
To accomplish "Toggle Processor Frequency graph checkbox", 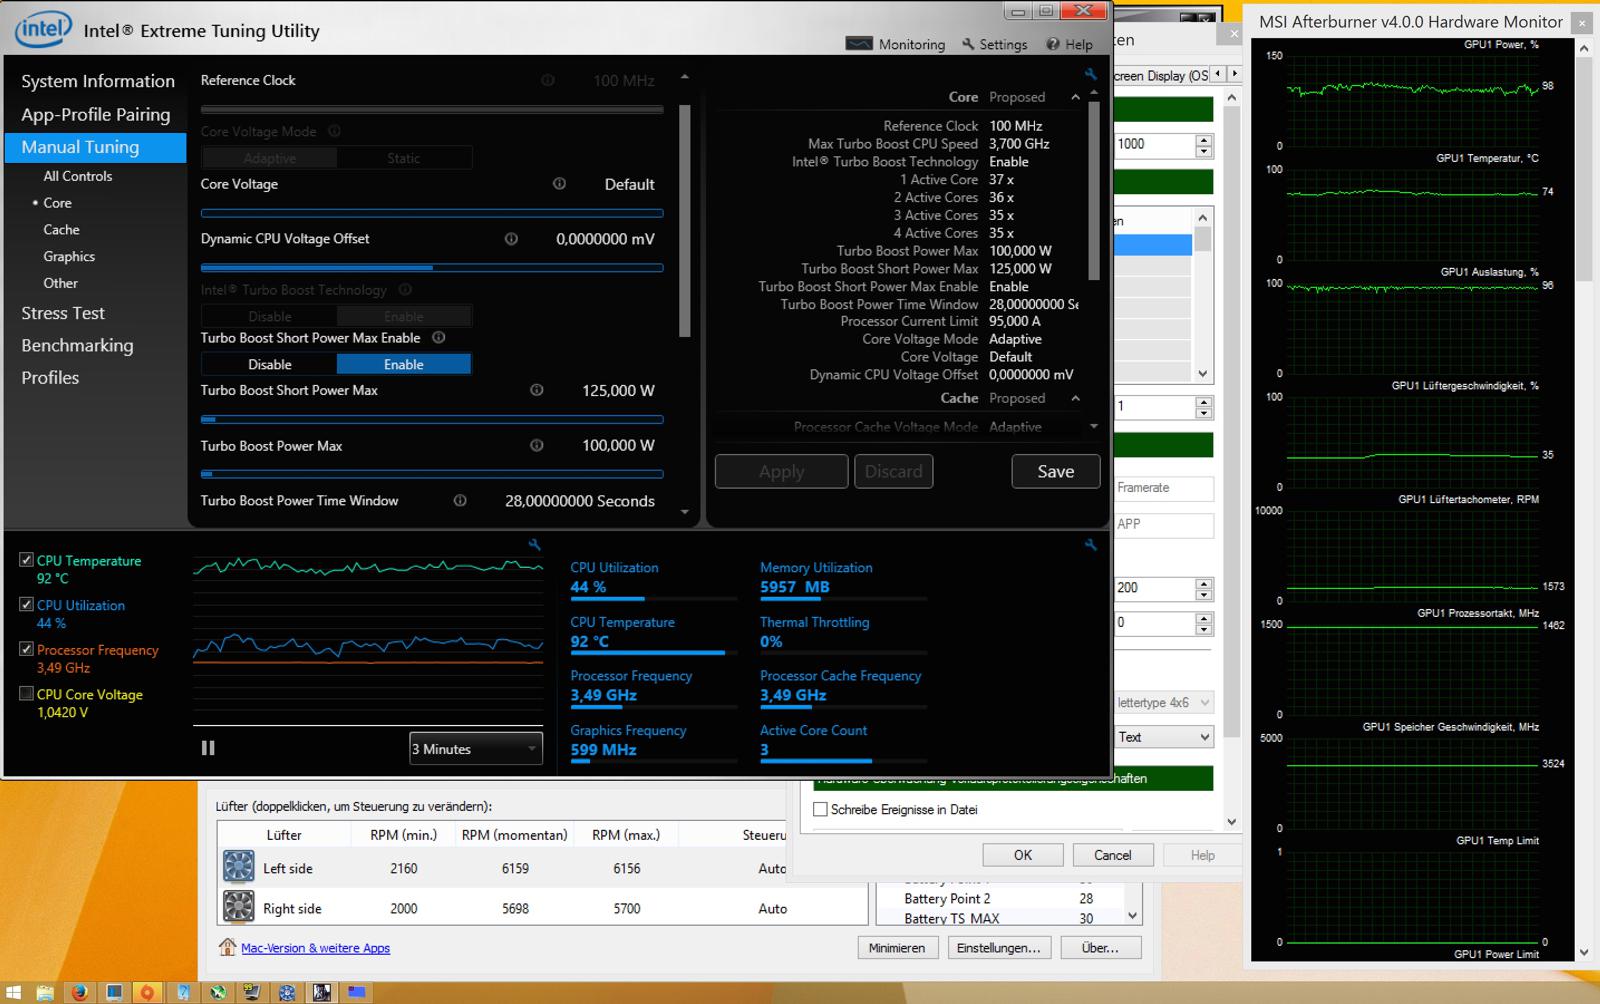I will (26, 649).
